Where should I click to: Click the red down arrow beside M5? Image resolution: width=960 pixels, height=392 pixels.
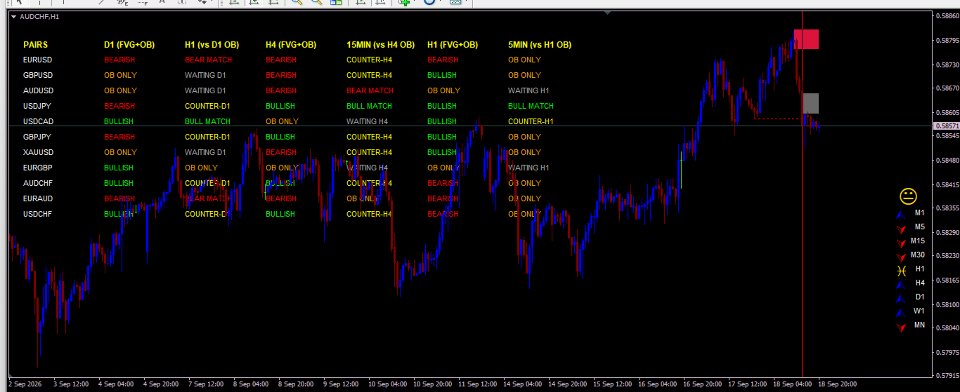pos(901,229)
